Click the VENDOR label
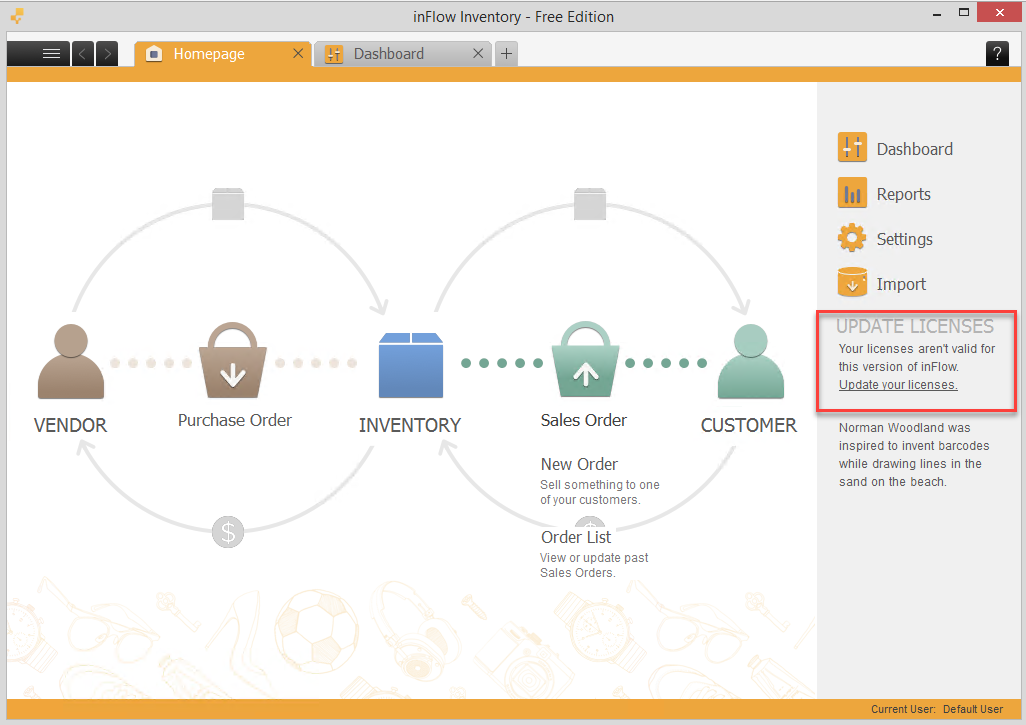1026x725 pixels. (70, 425)
